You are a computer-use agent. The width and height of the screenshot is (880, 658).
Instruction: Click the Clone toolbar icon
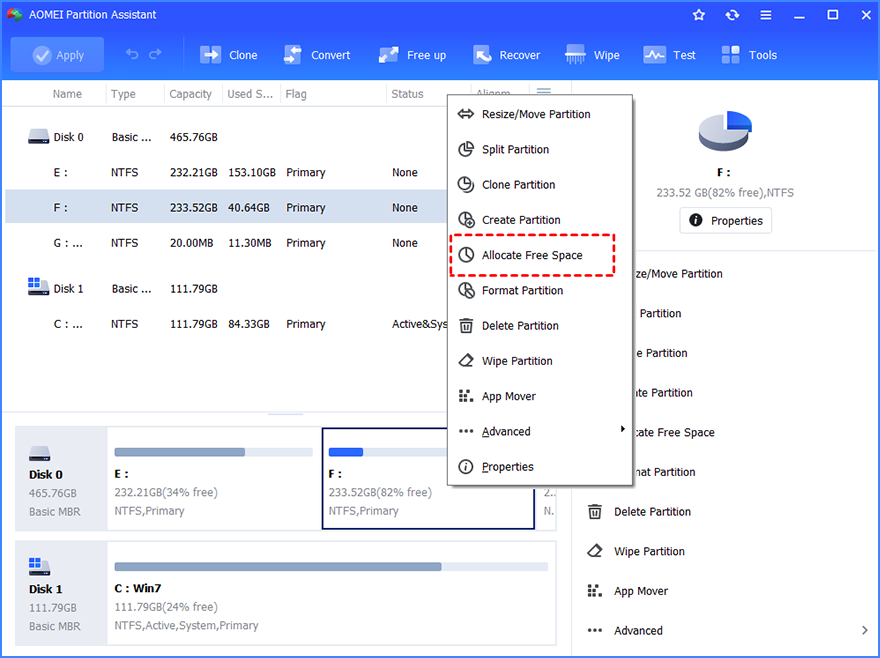tap(229, 55)
